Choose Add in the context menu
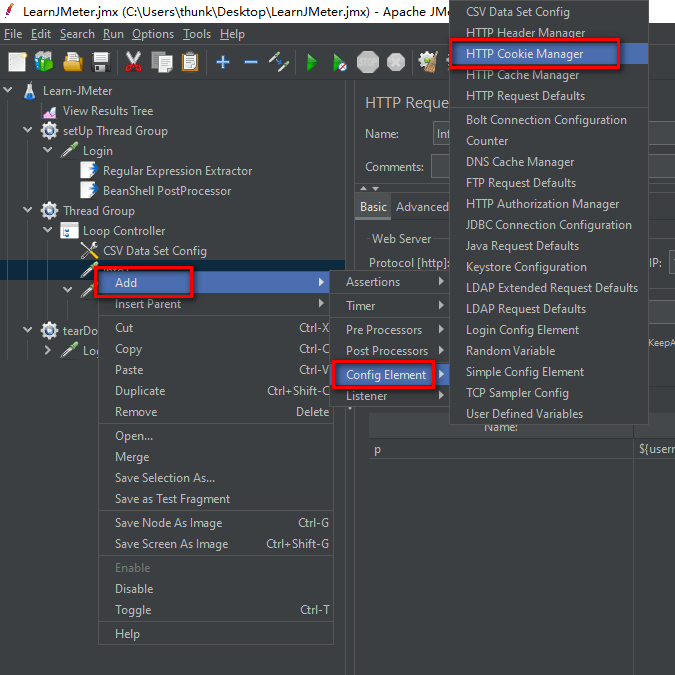The width and height of the screenshot is (675, 675). pyautogui.click(x=214, y=282)
